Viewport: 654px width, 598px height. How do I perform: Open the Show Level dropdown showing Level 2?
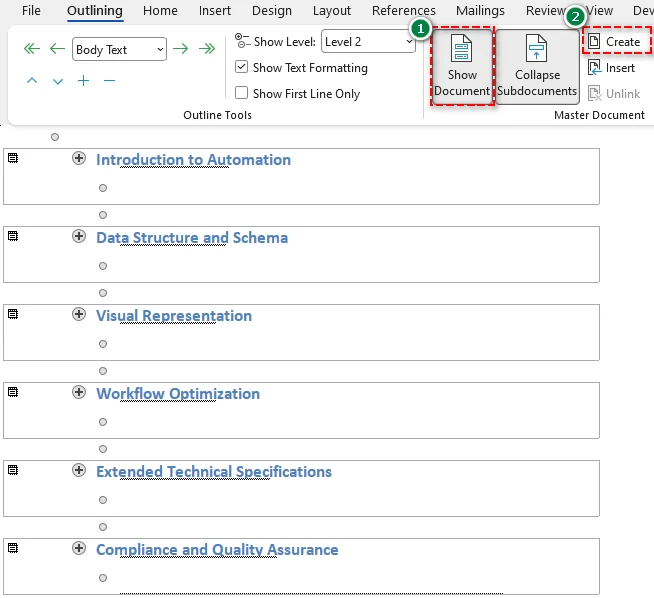coord(368,41)
